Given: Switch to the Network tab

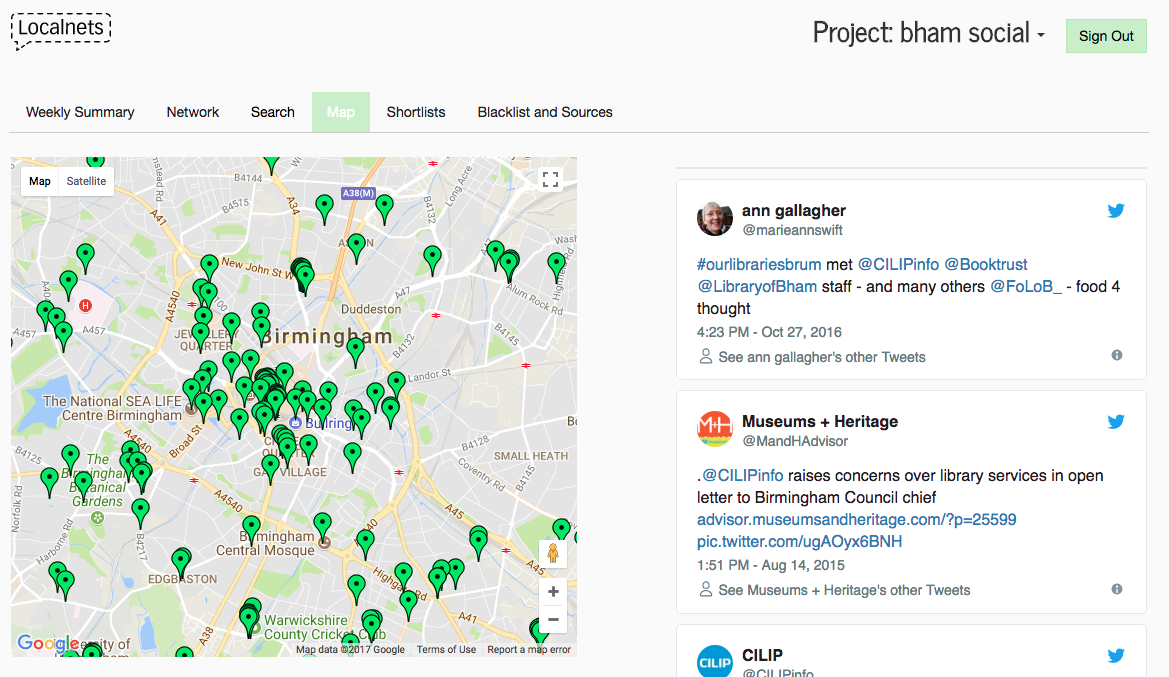Looking at the screenshot, I should pyautogui.click(x=192, y=113).
